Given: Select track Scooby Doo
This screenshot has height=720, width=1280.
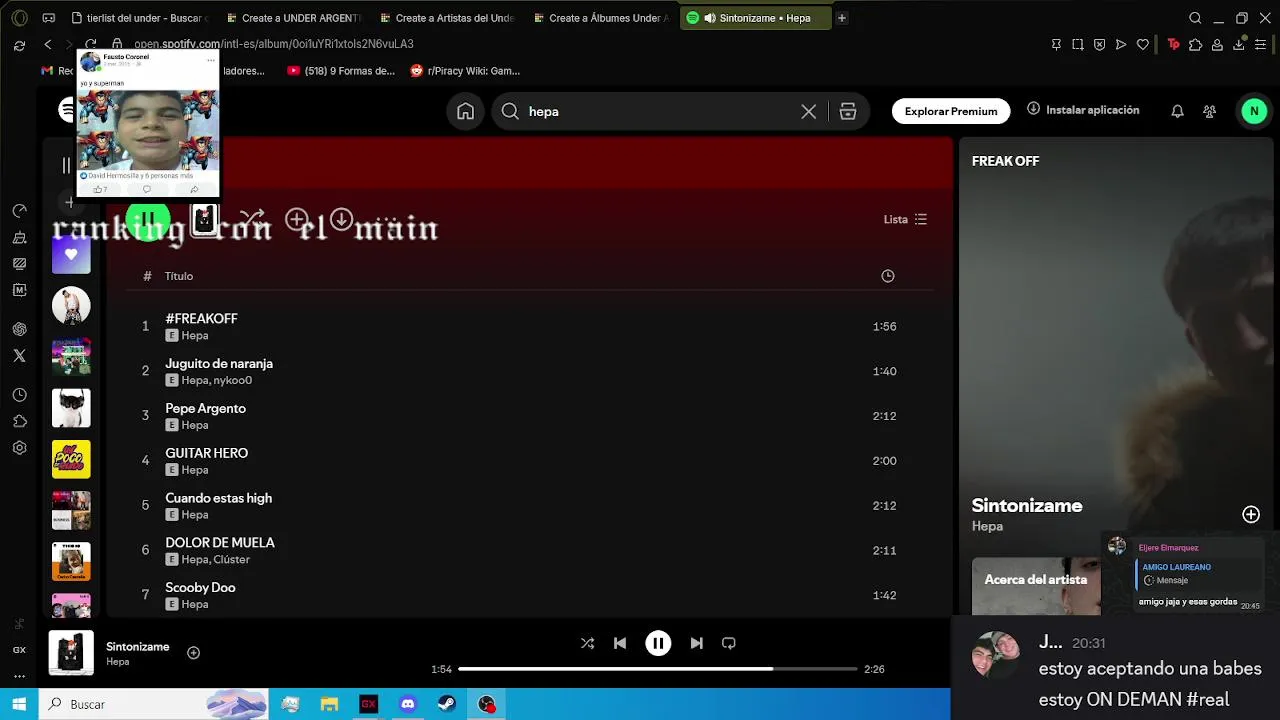Looking at the screenshot, I should pyautogui.click(x=530, y=595).
